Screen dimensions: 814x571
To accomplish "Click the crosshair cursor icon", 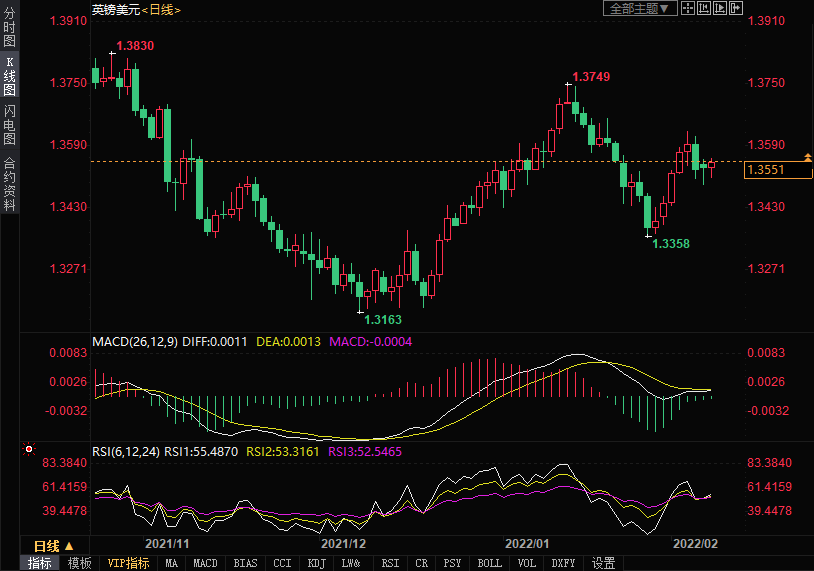I will (x=690, y=8).
